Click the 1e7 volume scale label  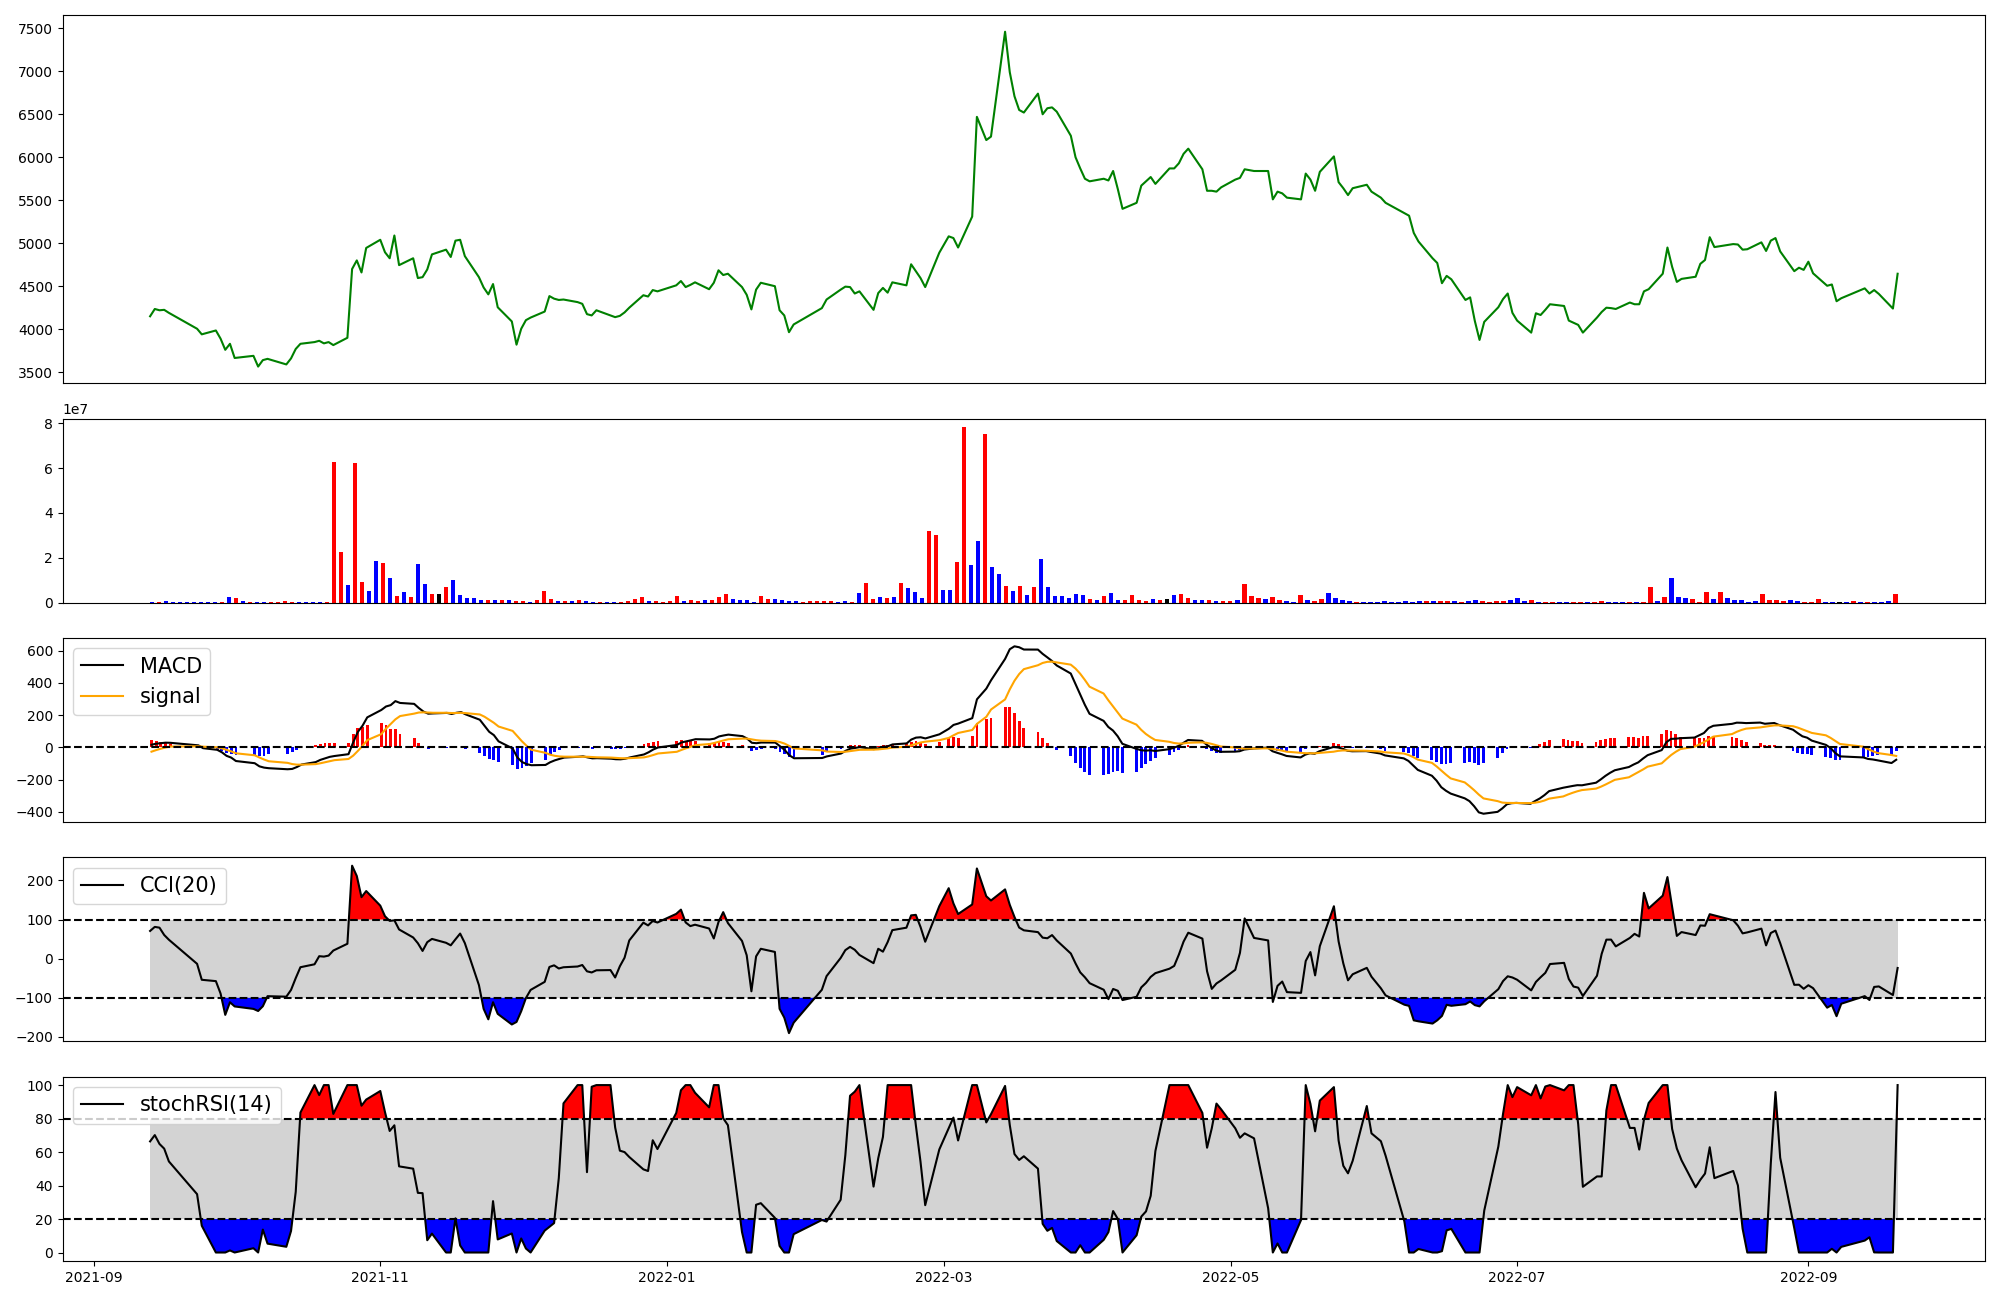point(75,409)
